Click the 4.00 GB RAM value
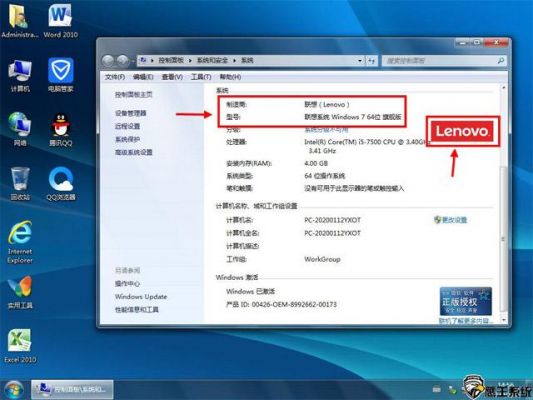 point(316,163)
